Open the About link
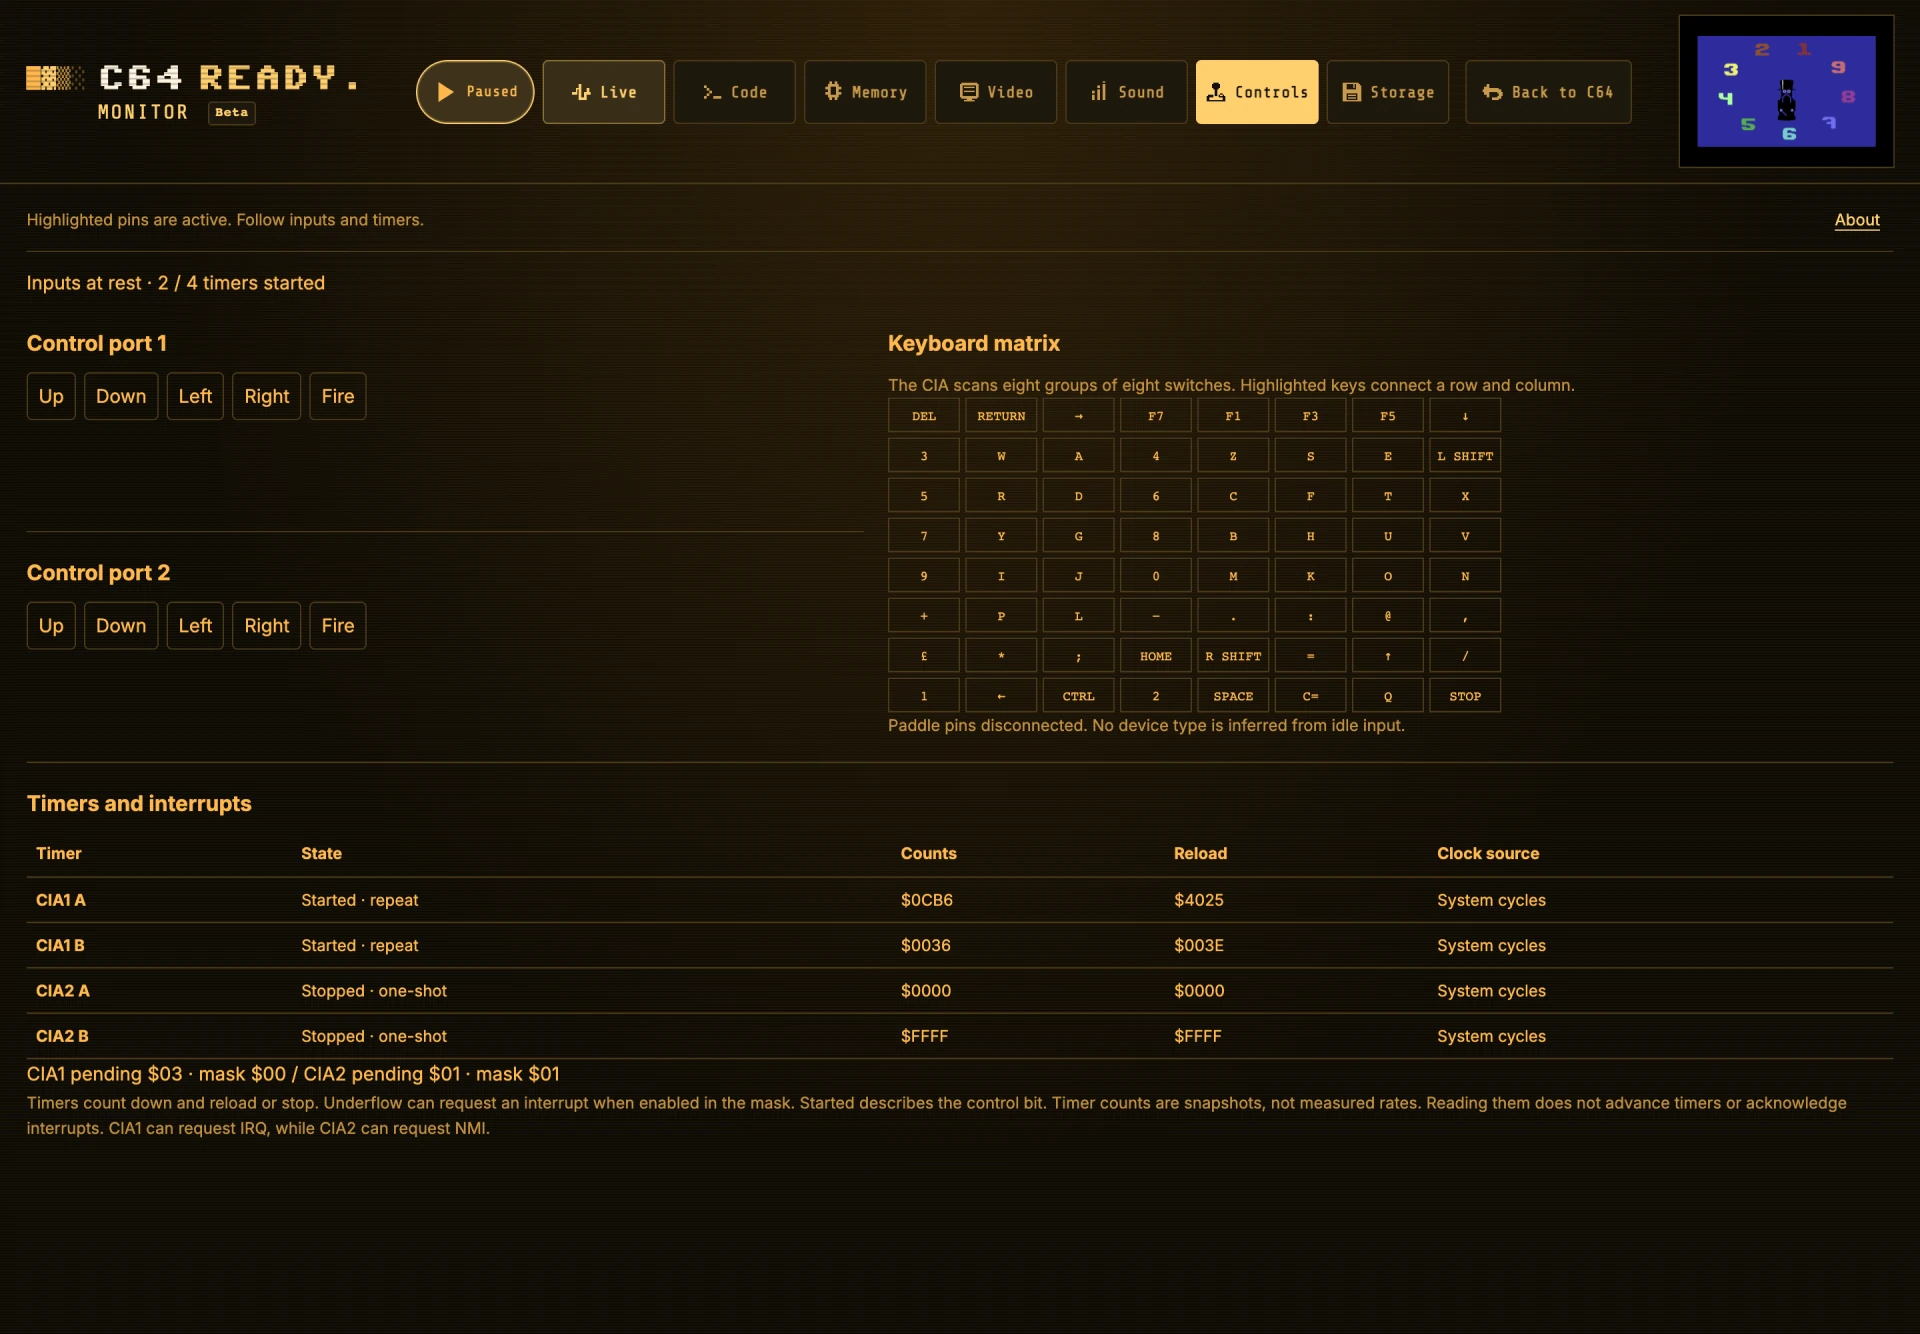1920x1334 pixels. click(1857, 220)
